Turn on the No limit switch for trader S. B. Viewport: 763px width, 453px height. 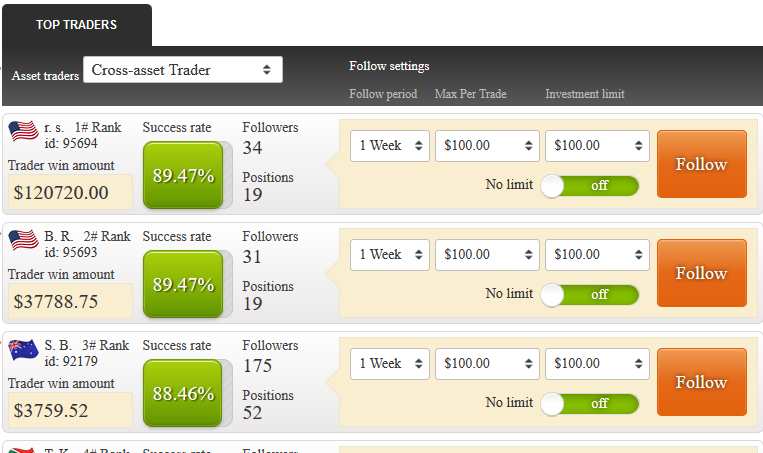point(590,404)
